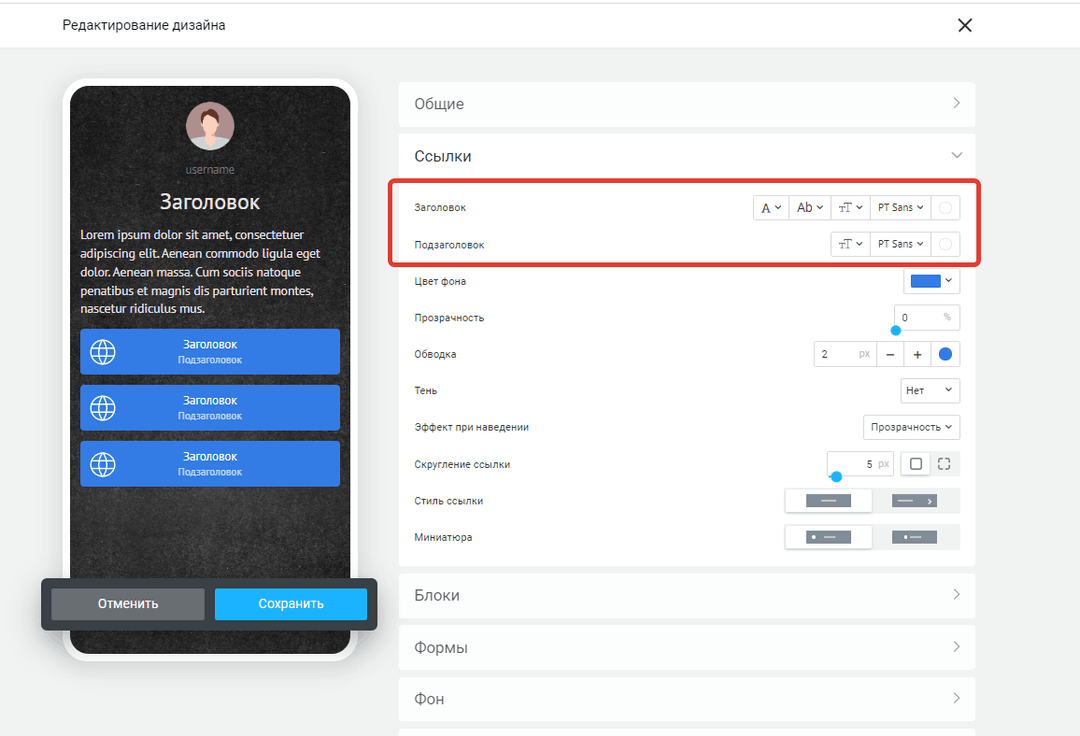Increase Обводка width with plus button
The image size is (1080, 736).
(x=917, y=354)
